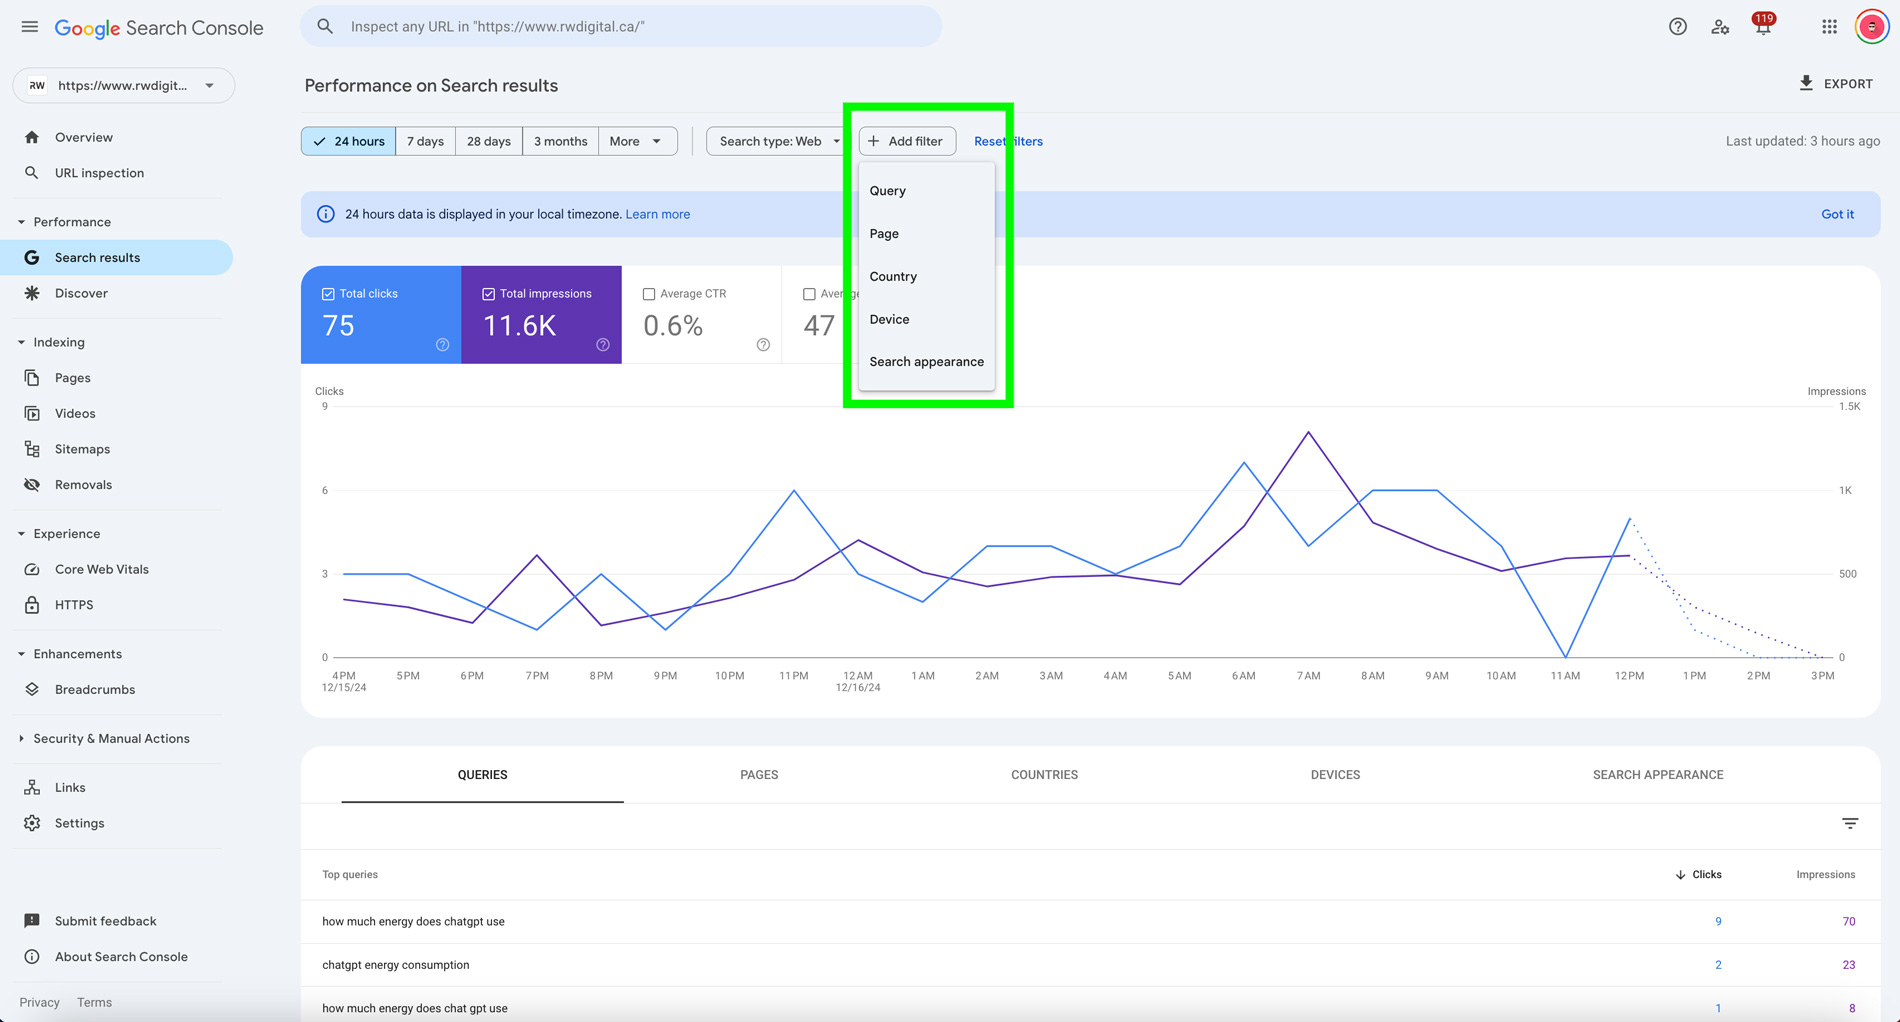Viewport: 1900px width, 1022px height.
Task: Enable the Average CTR metric checkbox
Action: (x=649, y=294)
